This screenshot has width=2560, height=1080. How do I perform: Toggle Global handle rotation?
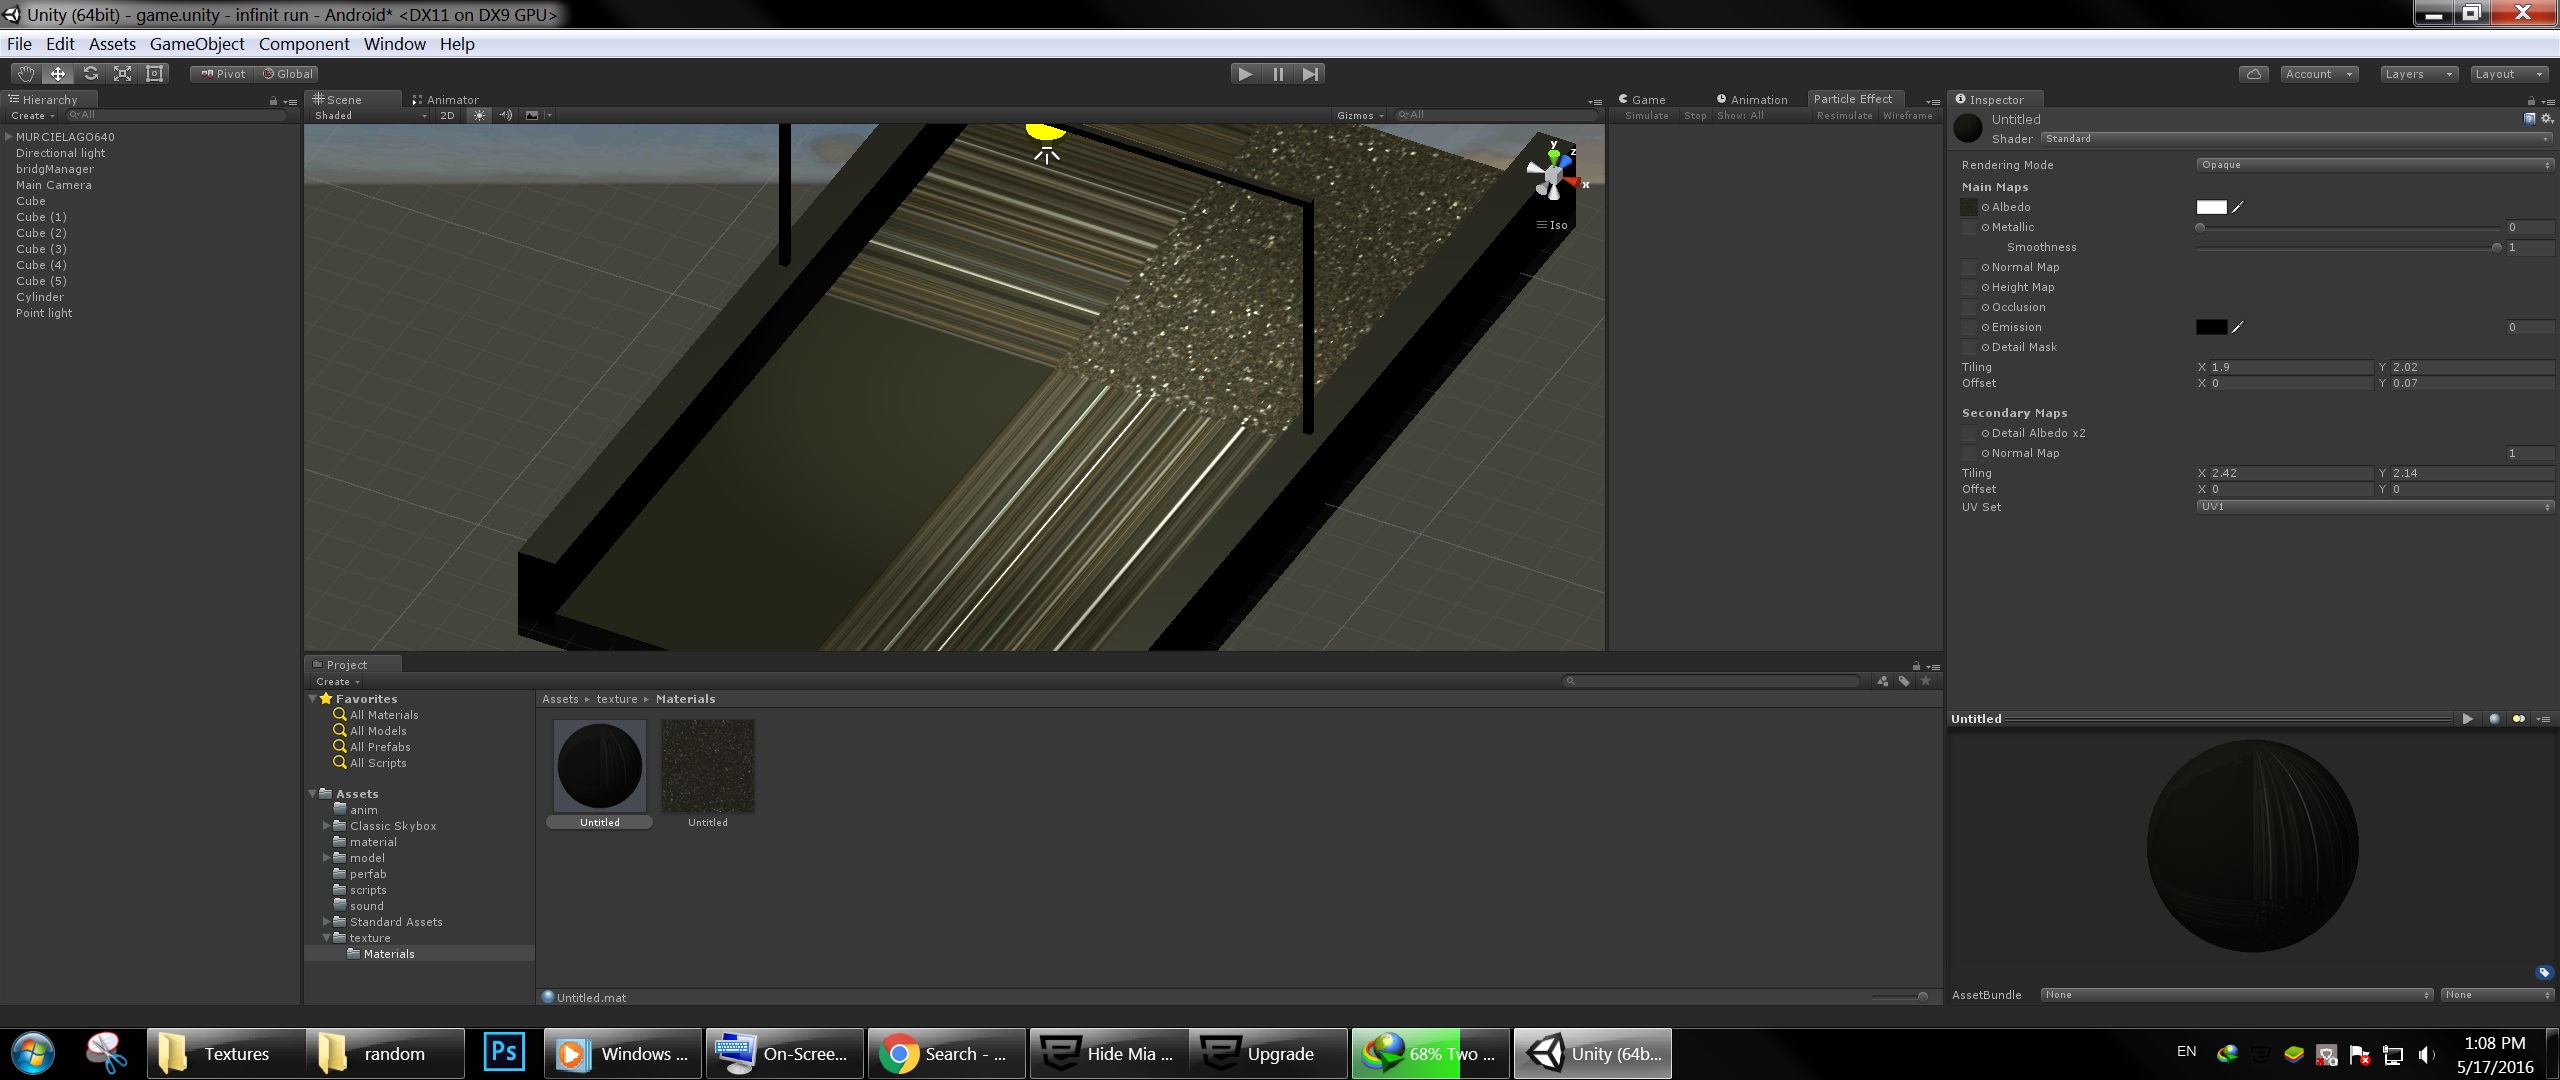(288, 74)
